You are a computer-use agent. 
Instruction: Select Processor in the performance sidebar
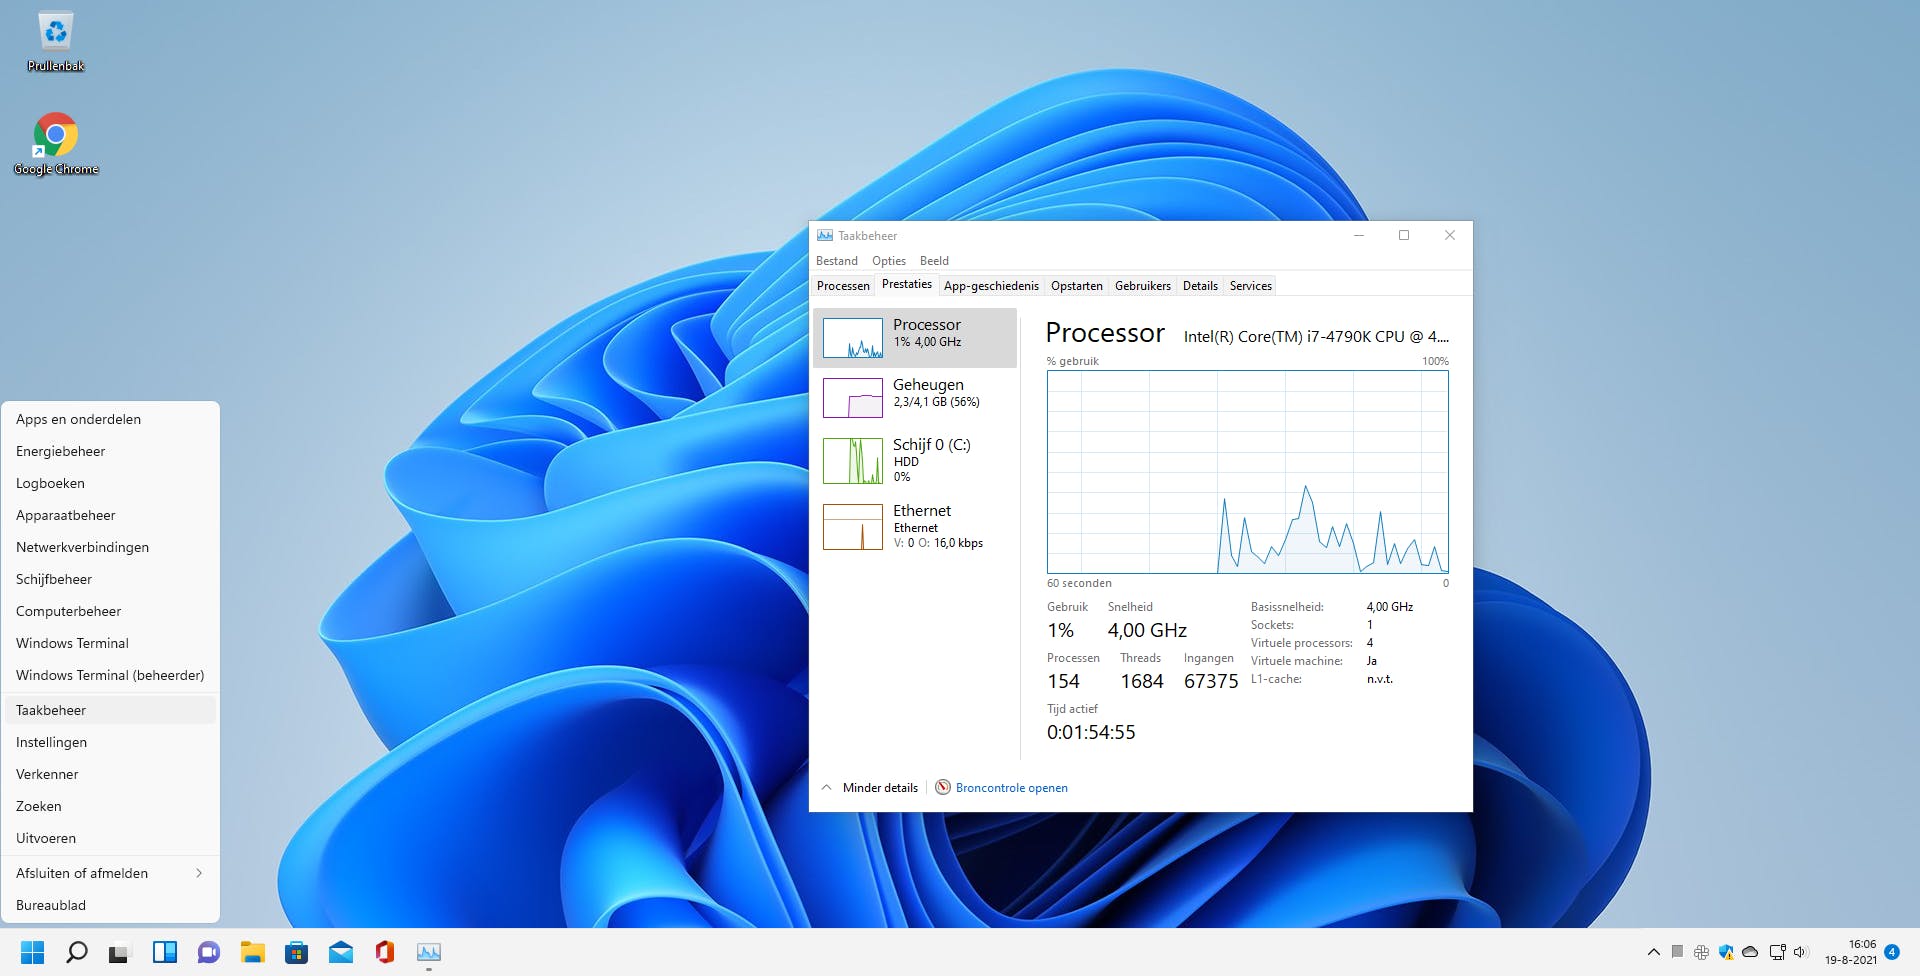point(915,338)
